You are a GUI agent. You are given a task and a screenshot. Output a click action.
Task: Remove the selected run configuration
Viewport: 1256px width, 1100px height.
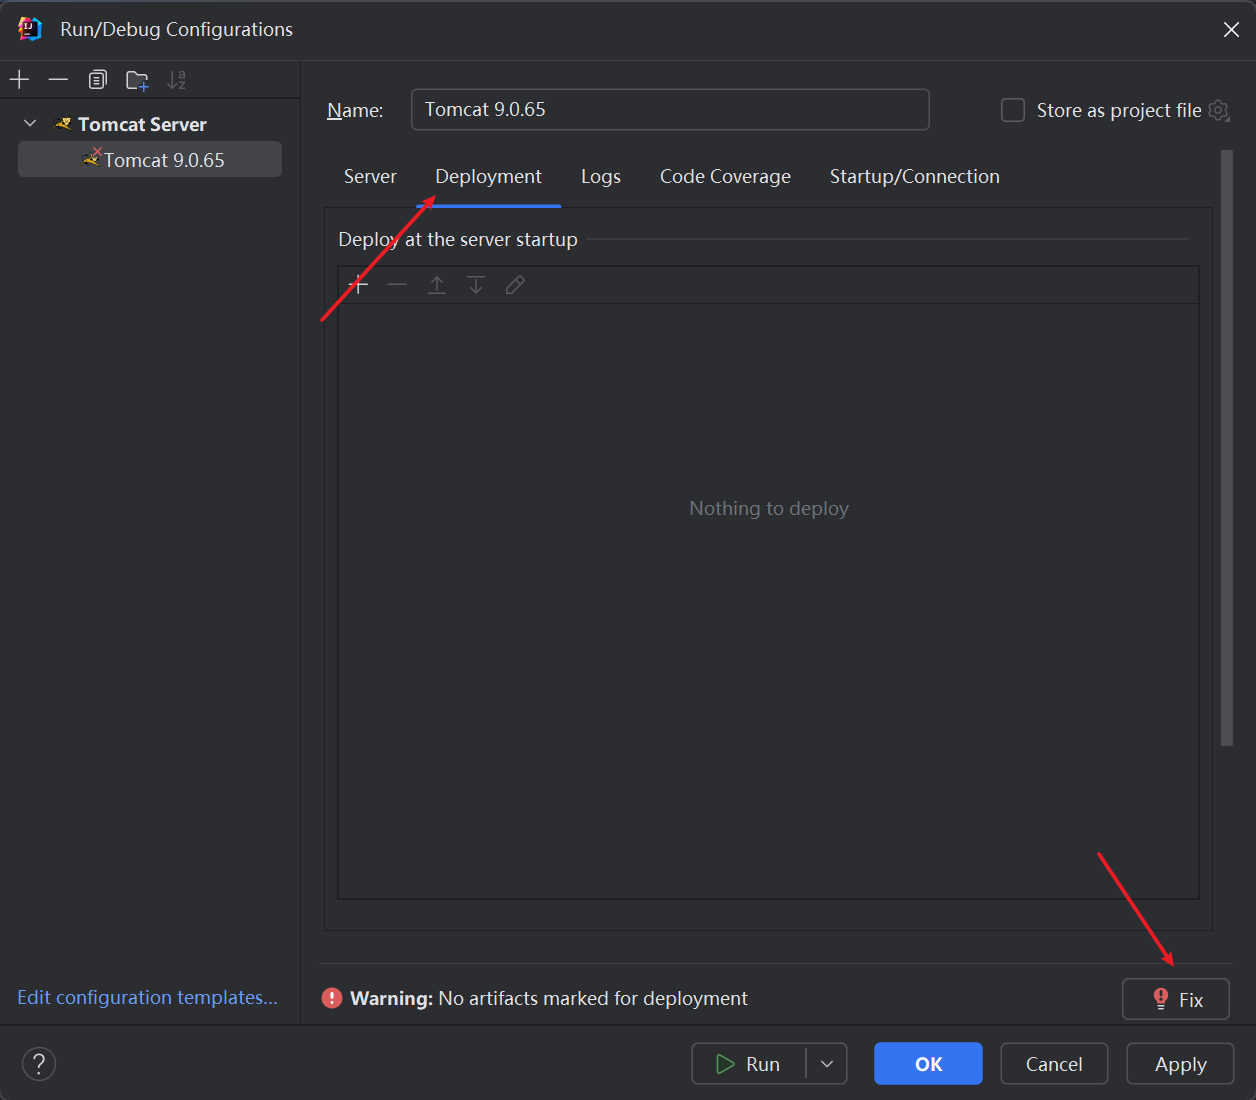click(58, 79)
